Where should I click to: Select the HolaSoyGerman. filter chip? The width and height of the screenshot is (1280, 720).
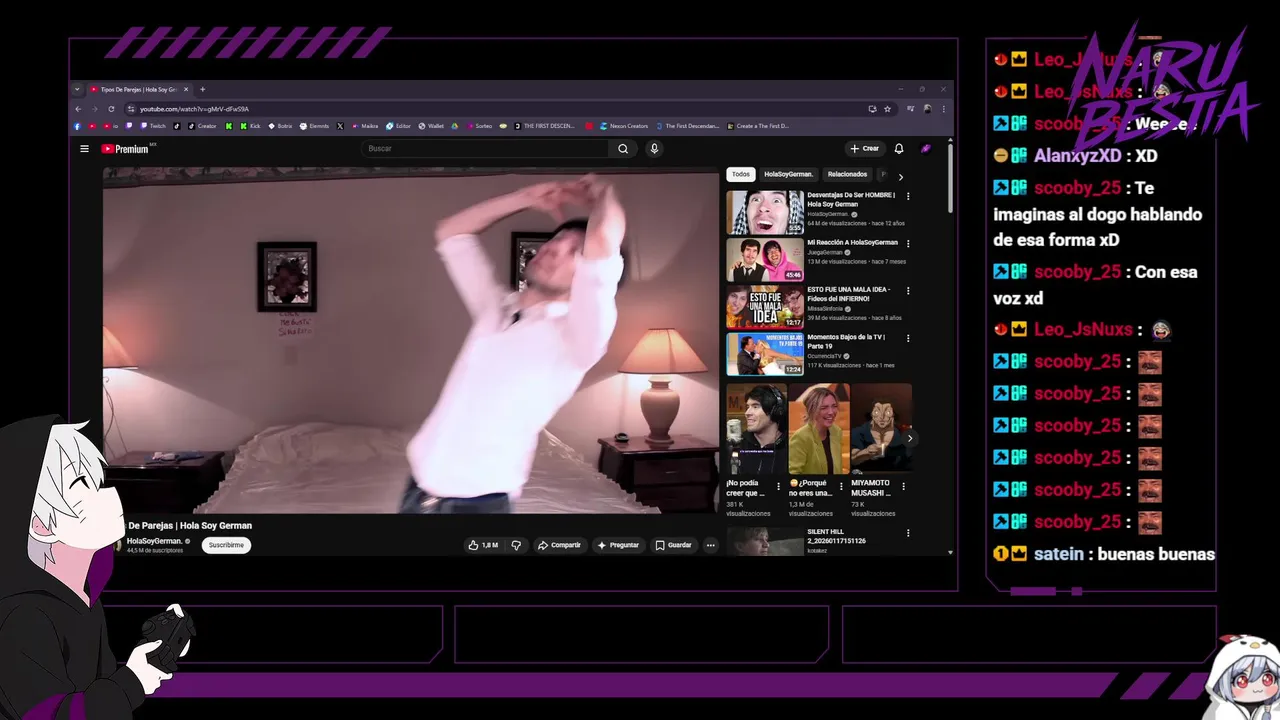(788, 174)
